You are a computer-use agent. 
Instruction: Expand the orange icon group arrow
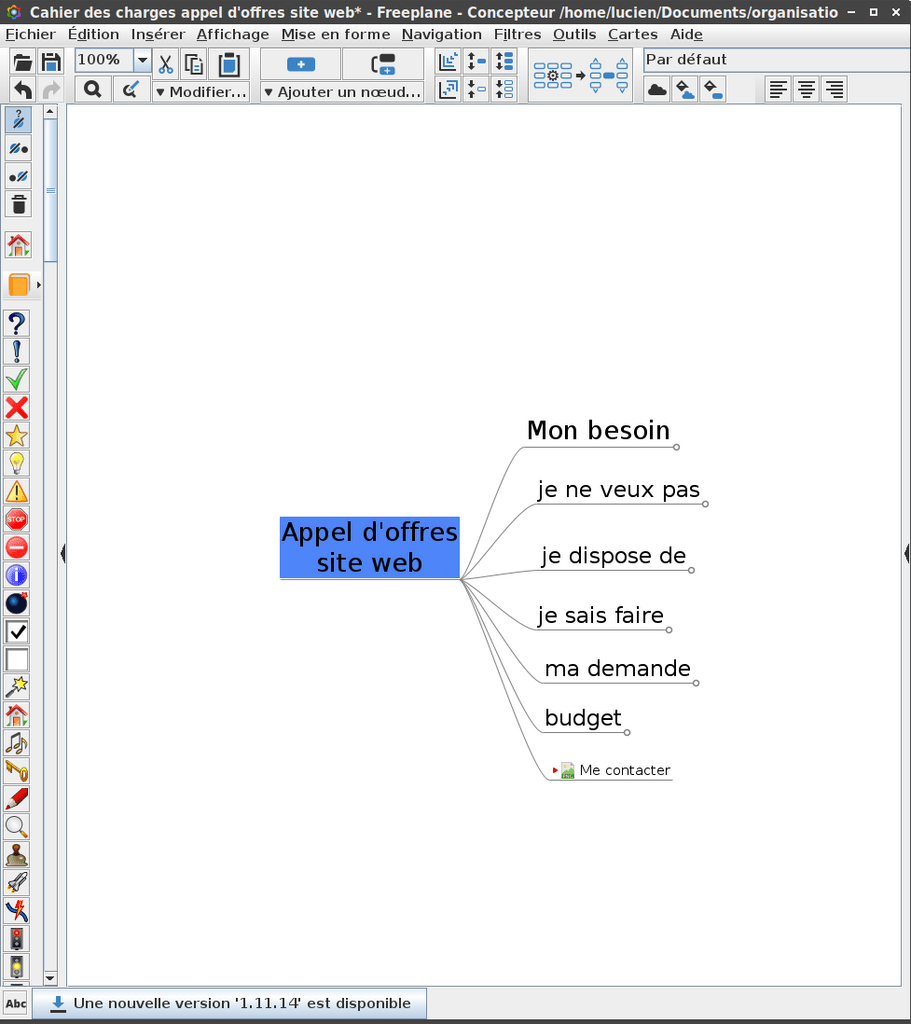[39, 285]
